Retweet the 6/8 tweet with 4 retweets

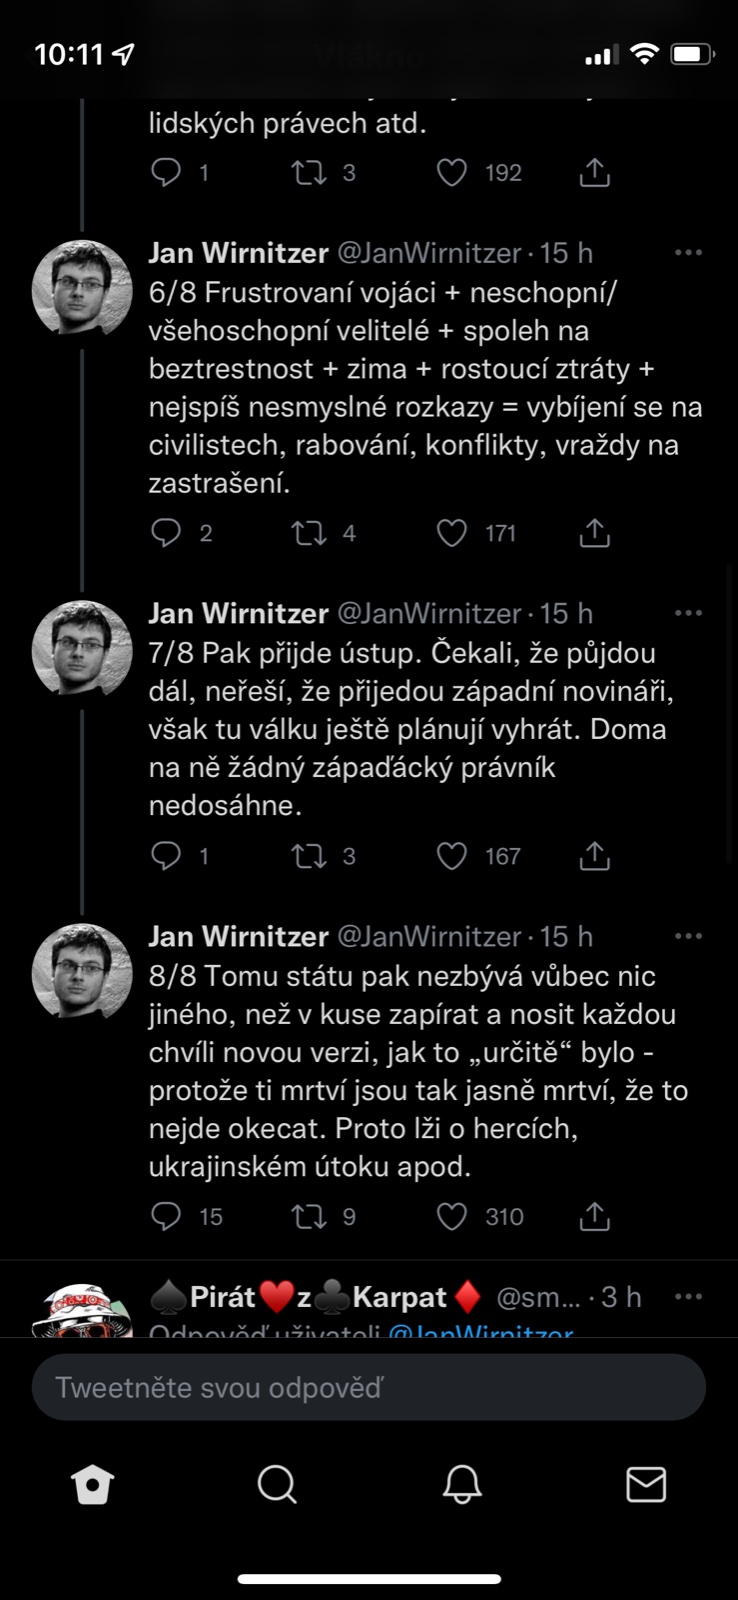click(x=309, y=533)
